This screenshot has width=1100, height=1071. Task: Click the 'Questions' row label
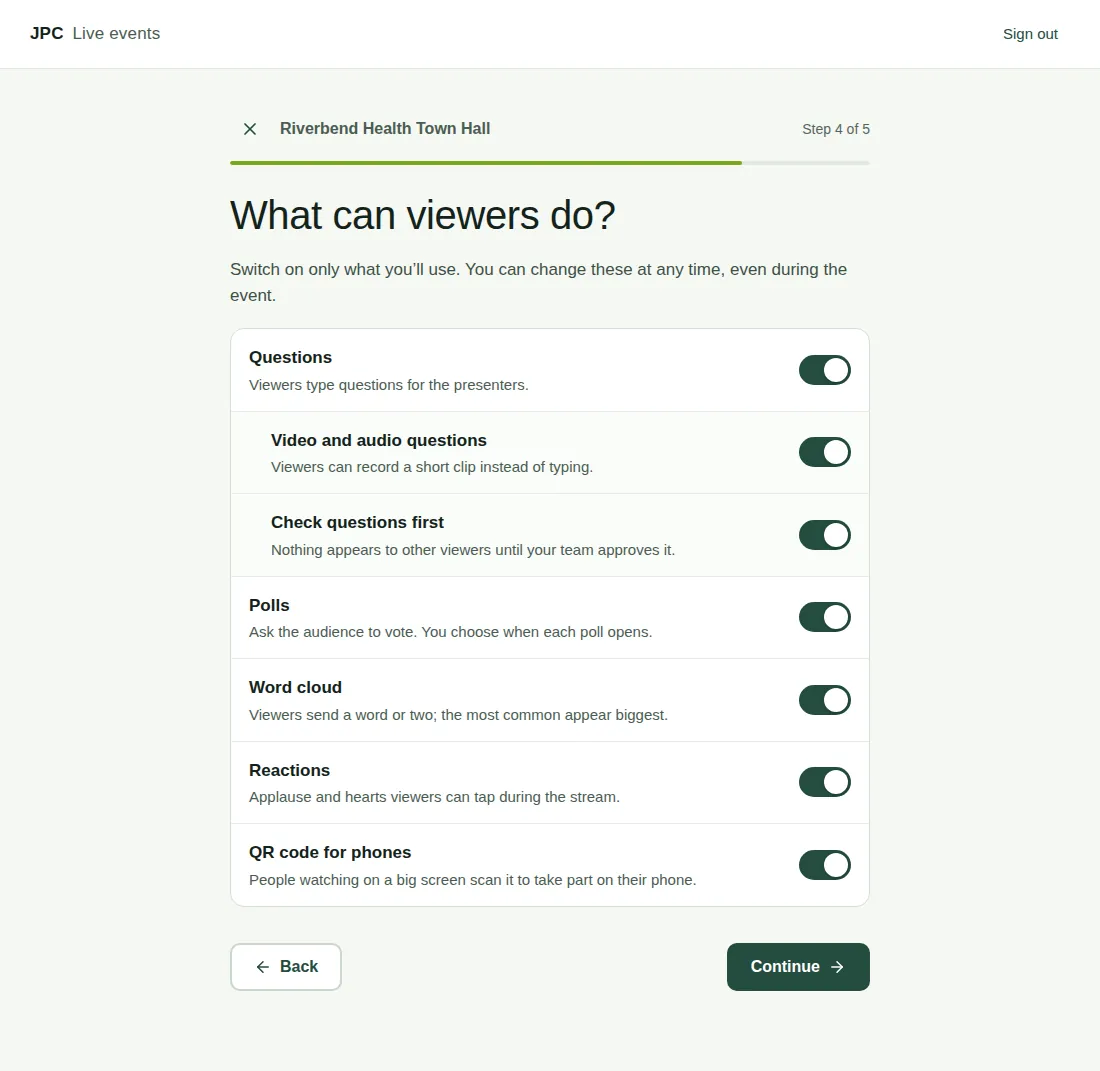(x=290, y=357)
